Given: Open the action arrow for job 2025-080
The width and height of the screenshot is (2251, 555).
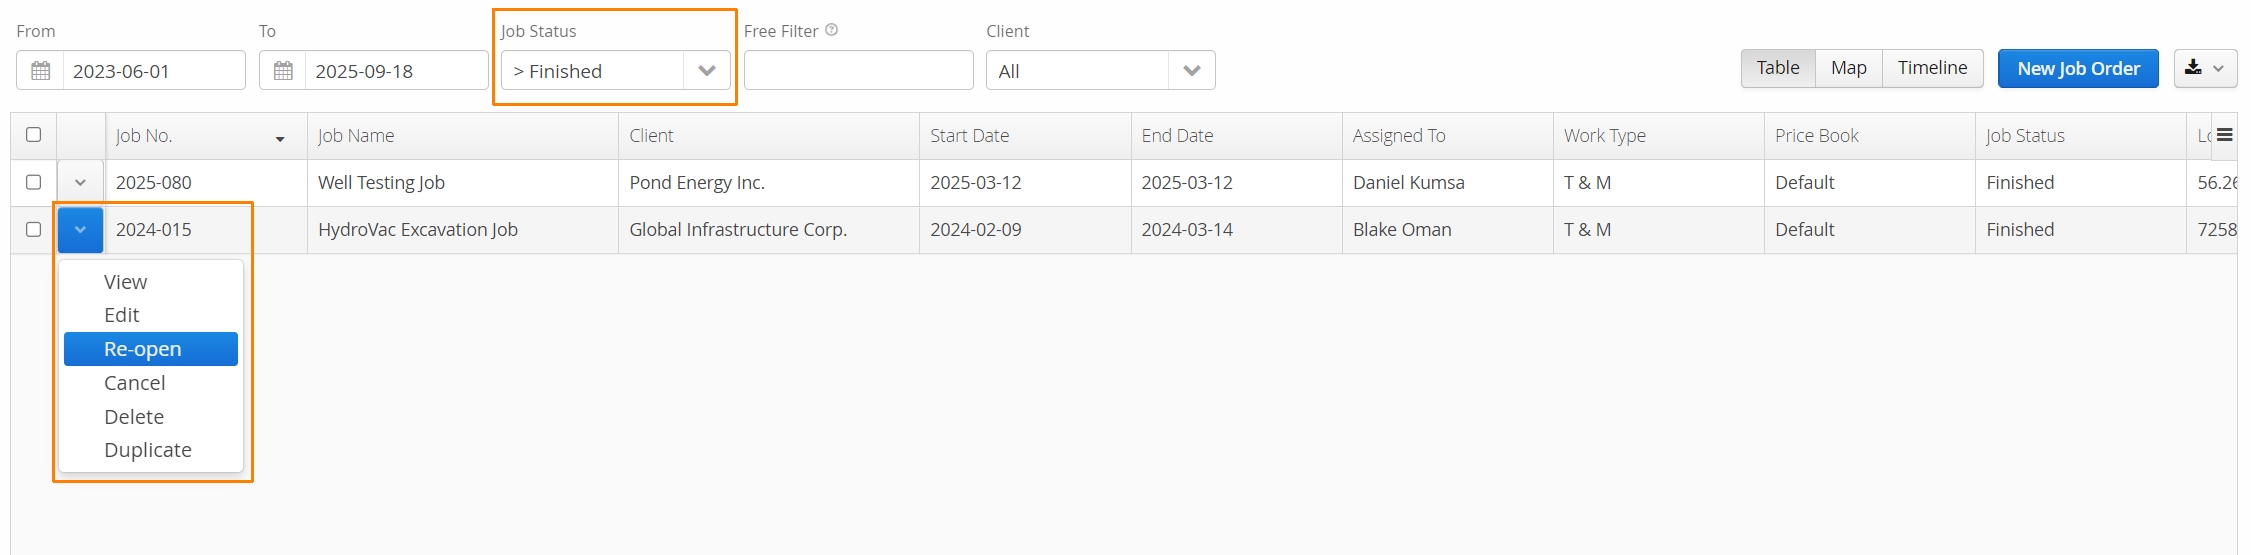Looking at the screenshot, I should 81,183.
